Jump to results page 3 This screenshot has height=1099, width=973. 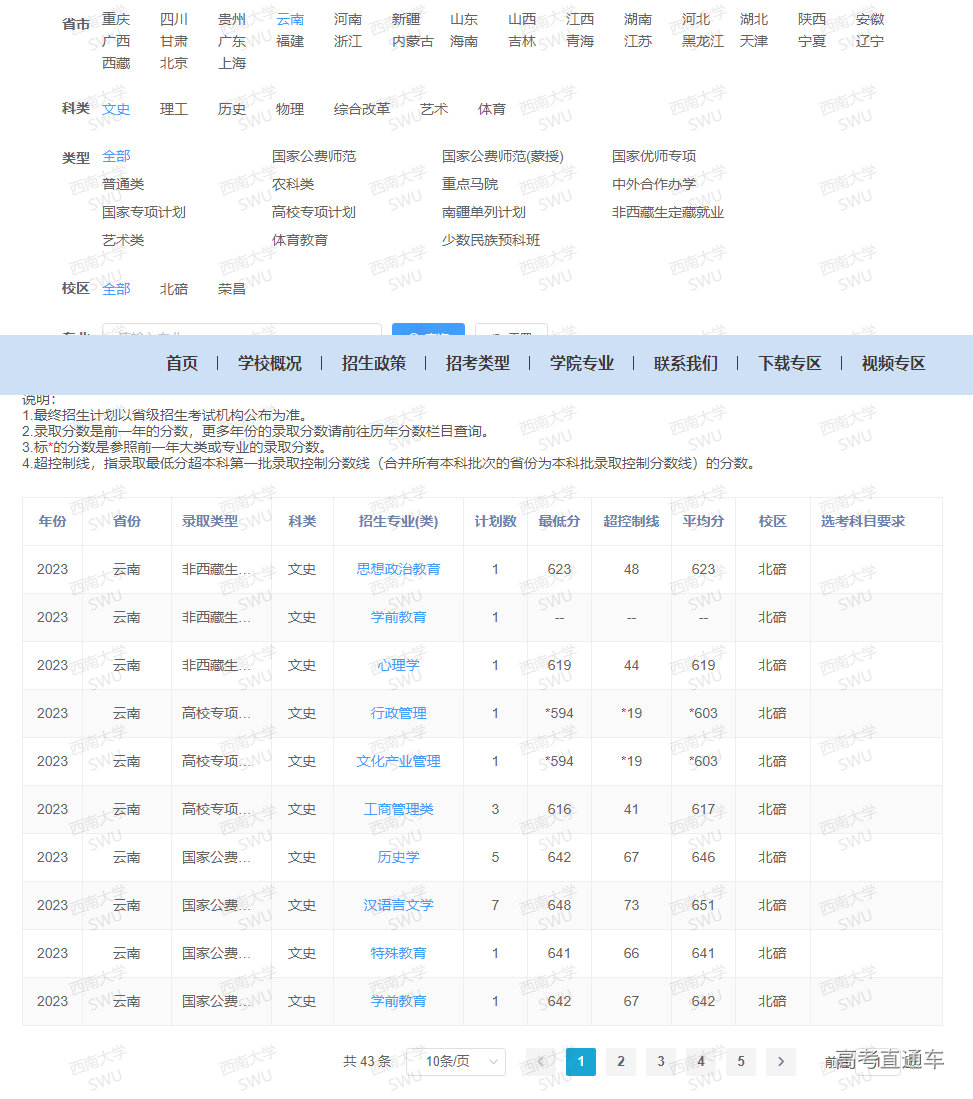point(661,1062)
